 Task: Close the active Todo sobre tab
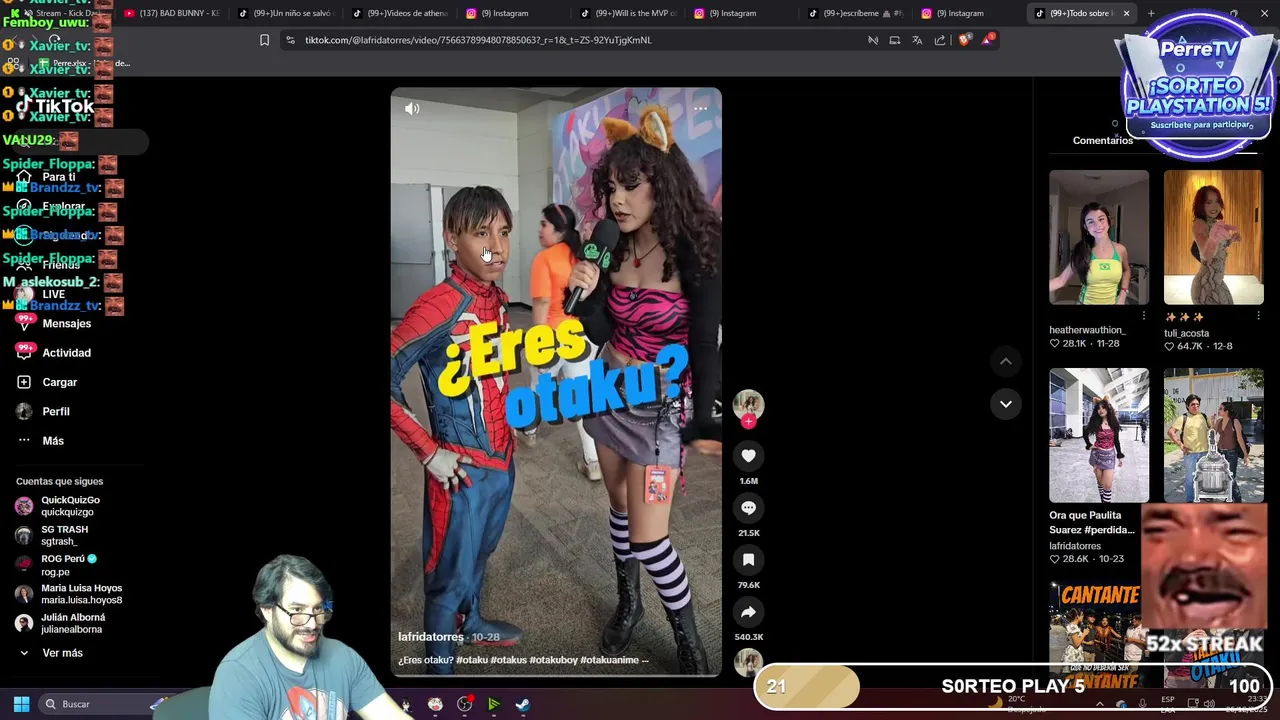click(1126, 13)
